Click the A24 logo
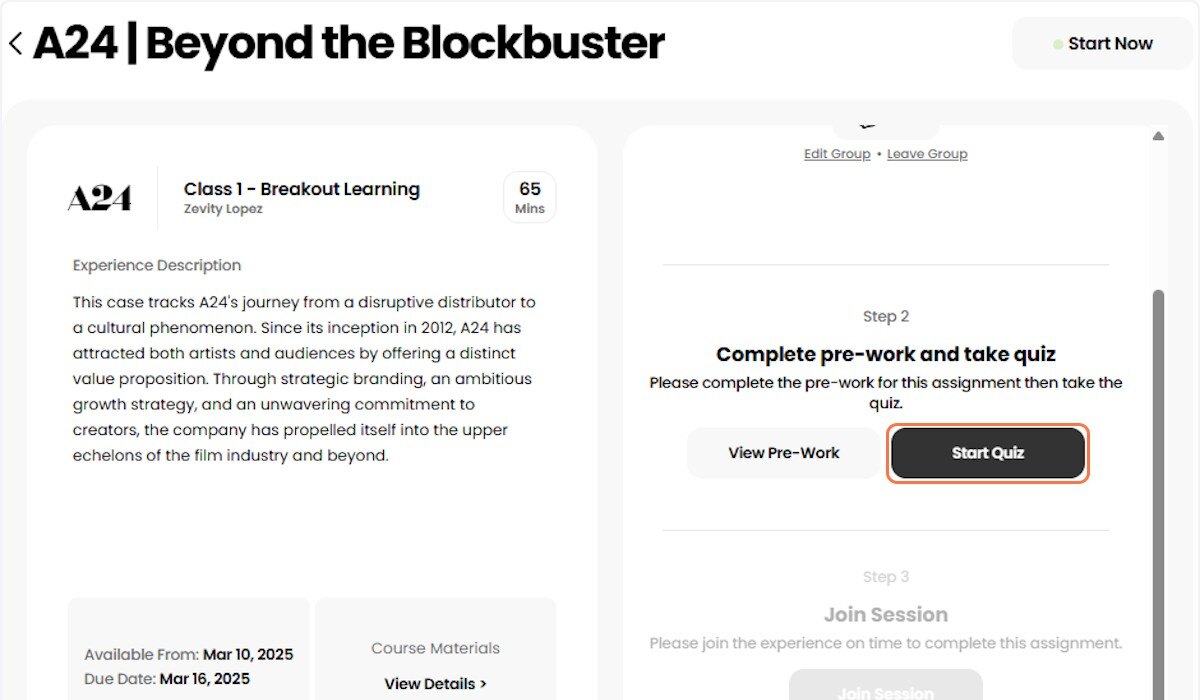The image size is (1200, 700). 99,198
